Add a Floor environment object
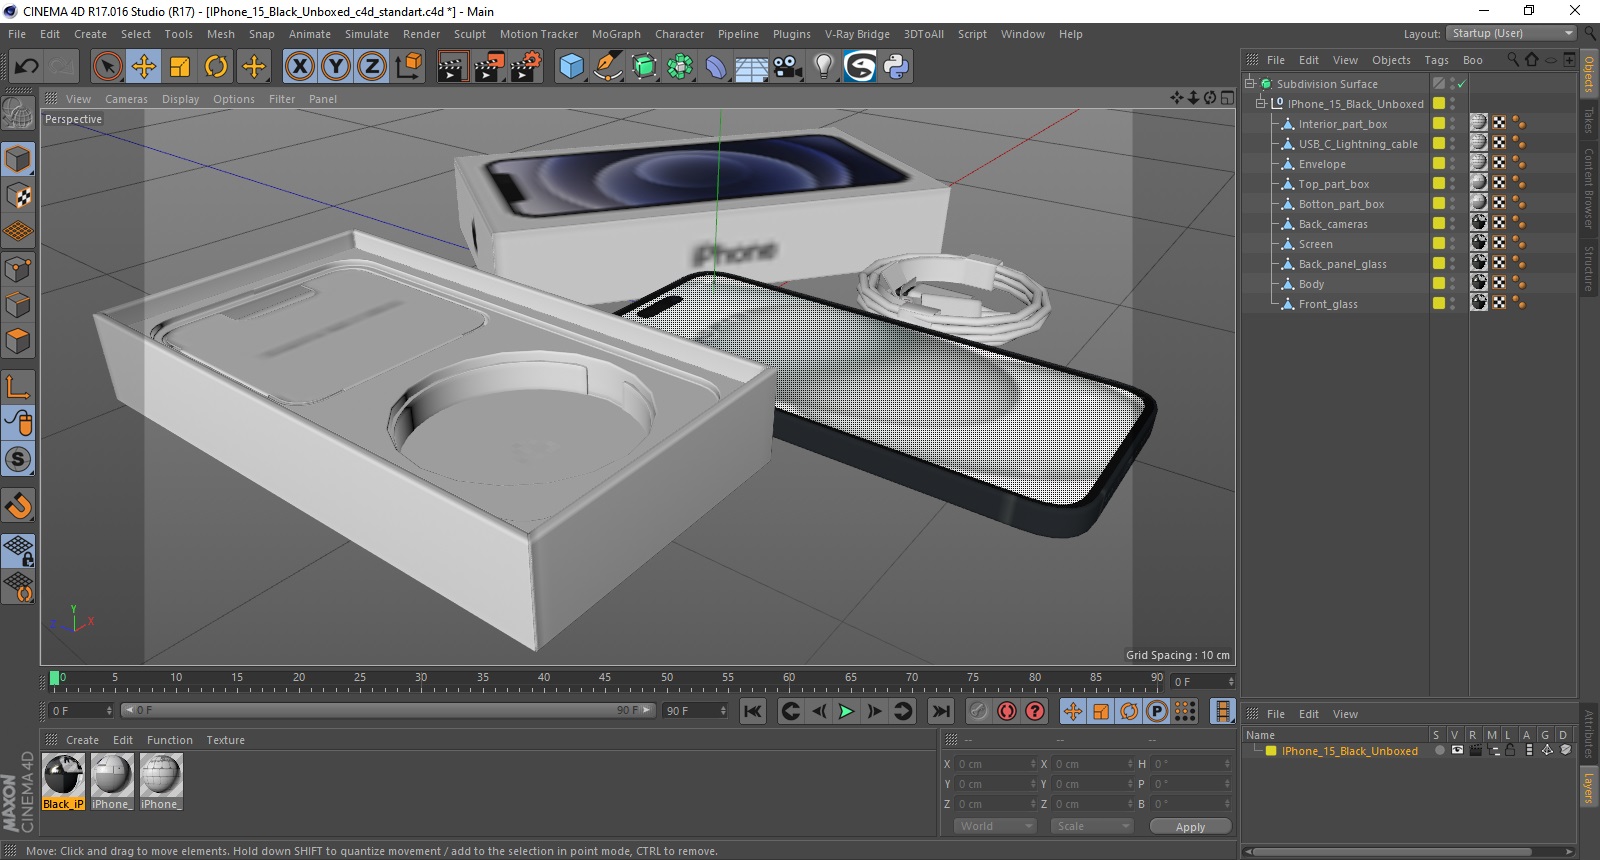Image resolution: width=1600 pixels, height=860 pixels. pyautogui.click(x=752, y=67)
